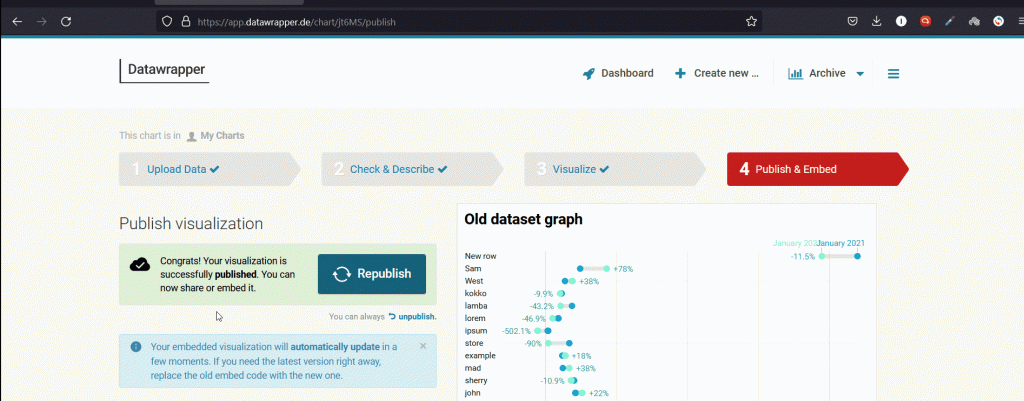Expand the Archive dropdown arrow
Viewport: 1024px width, 401px height.
(x=860, y=74)
